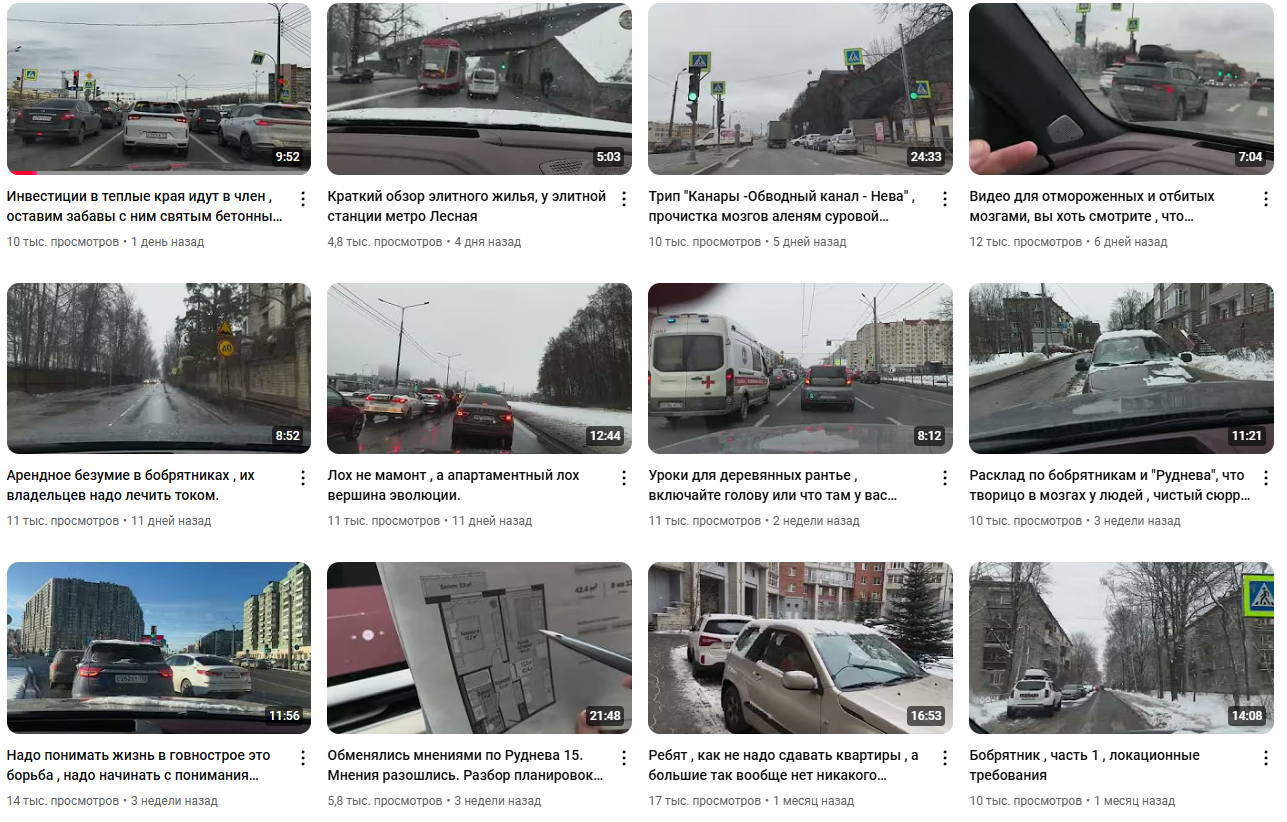The width and height of the screenshot is (1287, 822).
Task: Play the 24:33 video with traffic lights thumbnail
Action: [800, 89]
